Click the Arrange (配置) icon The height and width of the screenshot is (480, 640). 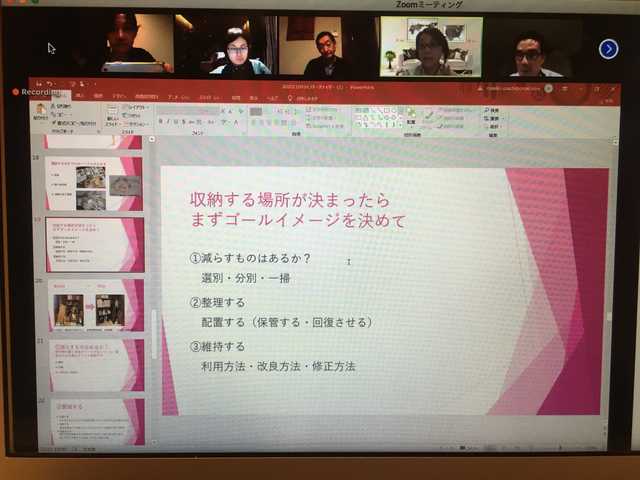click(411, 113)
